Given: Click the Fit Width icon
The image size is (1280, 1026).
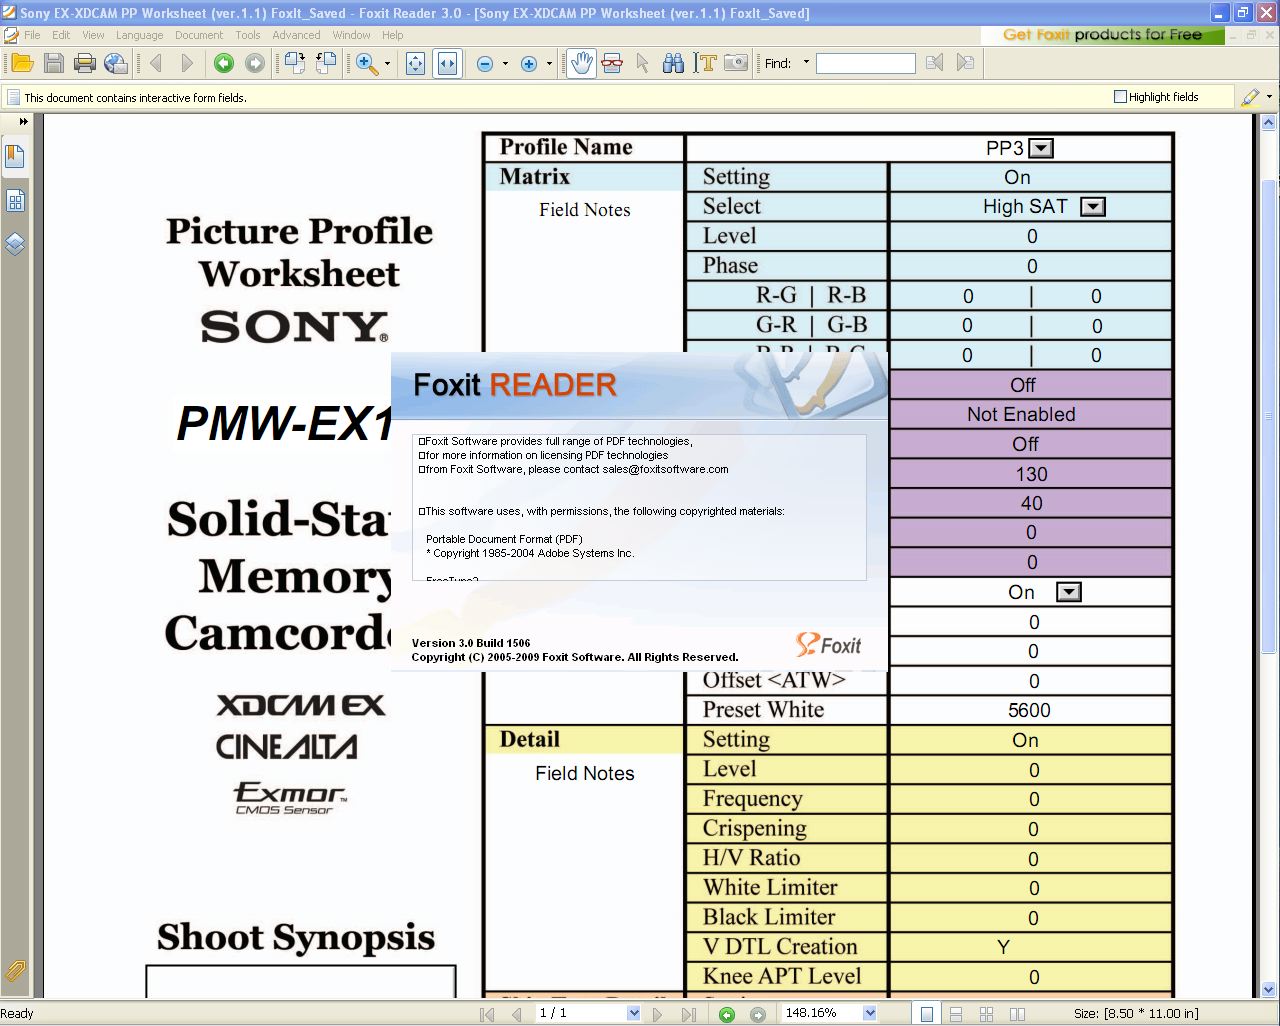Looking at the screenshot, I should coord(447,63).
